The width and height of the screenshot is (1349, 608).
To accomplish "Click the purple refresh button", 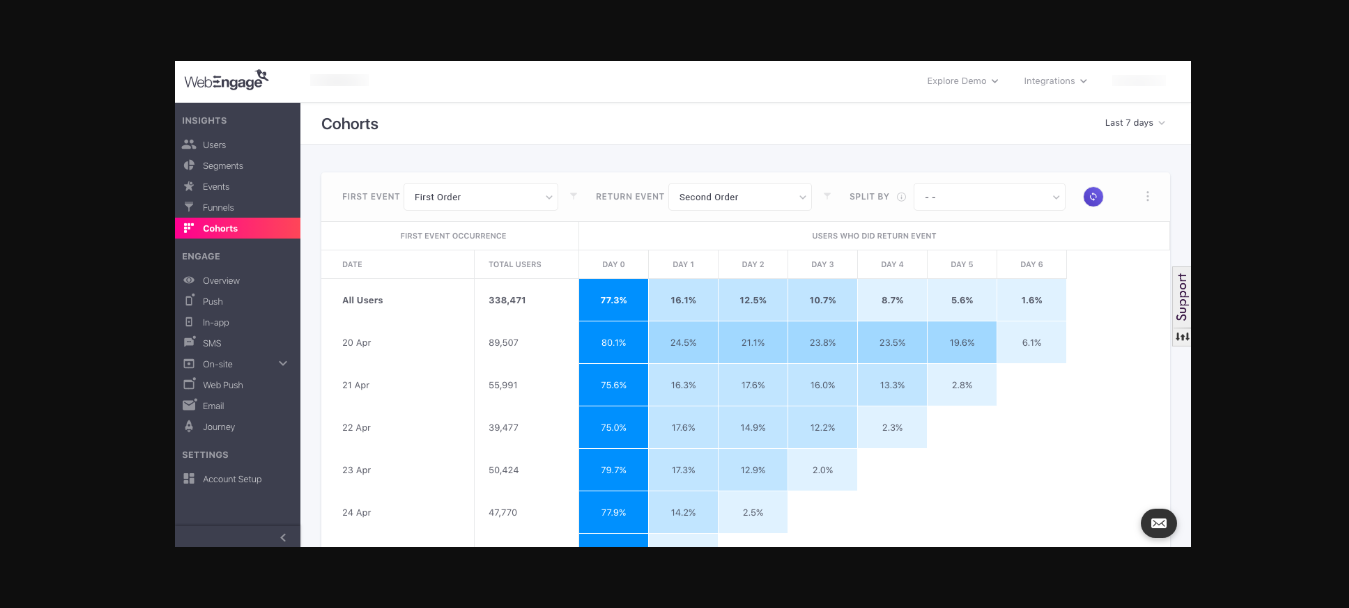I will (x=1093, y=197).
